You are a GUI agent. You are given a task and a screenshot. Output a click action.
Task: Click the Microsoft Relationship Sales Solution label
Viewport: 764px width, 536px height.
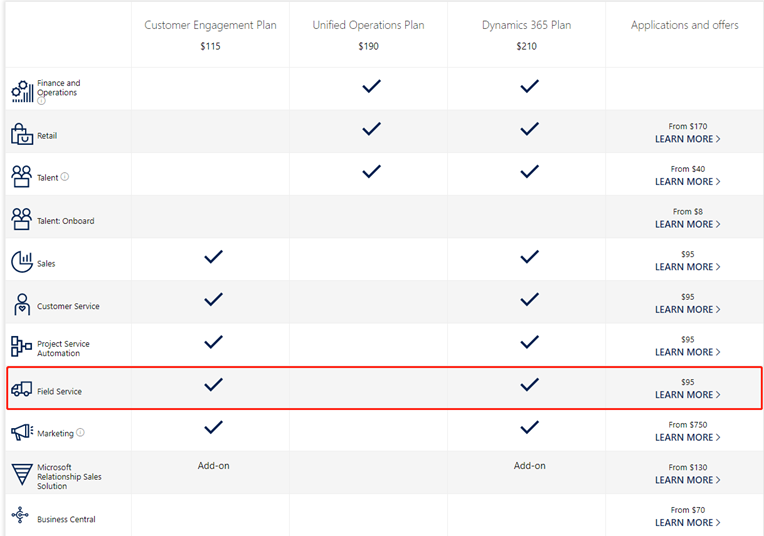coord(69,477)
